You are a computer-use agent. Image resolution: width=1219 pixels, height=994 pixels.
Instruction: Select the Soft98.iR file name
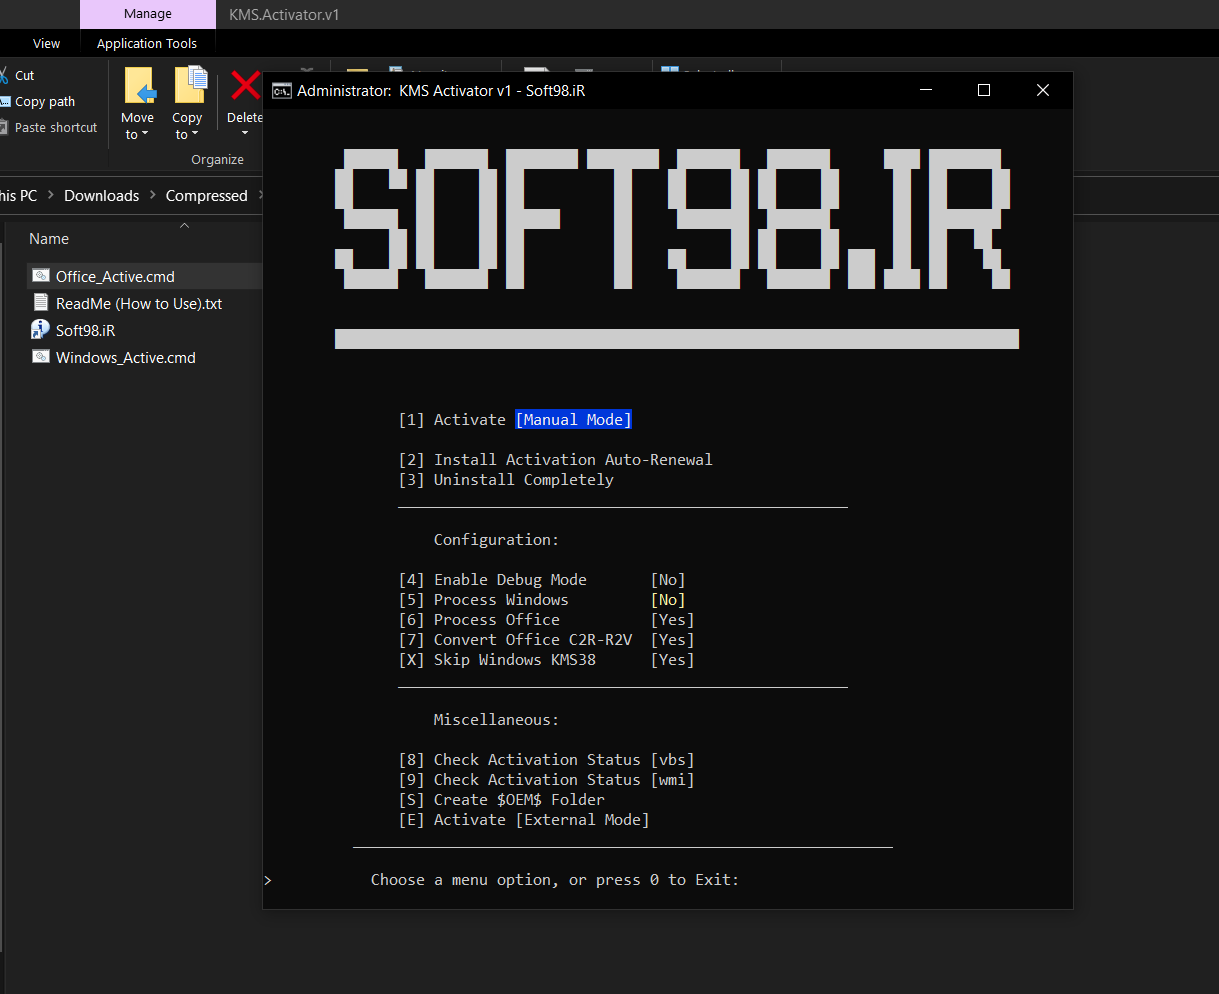tap(85, 330)
